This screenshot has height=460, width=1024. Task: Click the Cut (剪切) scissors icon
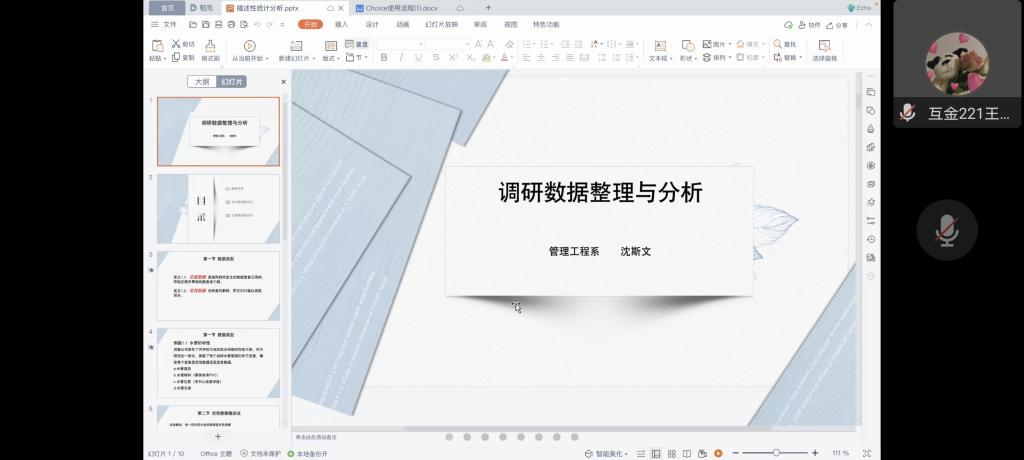[176, 44]
